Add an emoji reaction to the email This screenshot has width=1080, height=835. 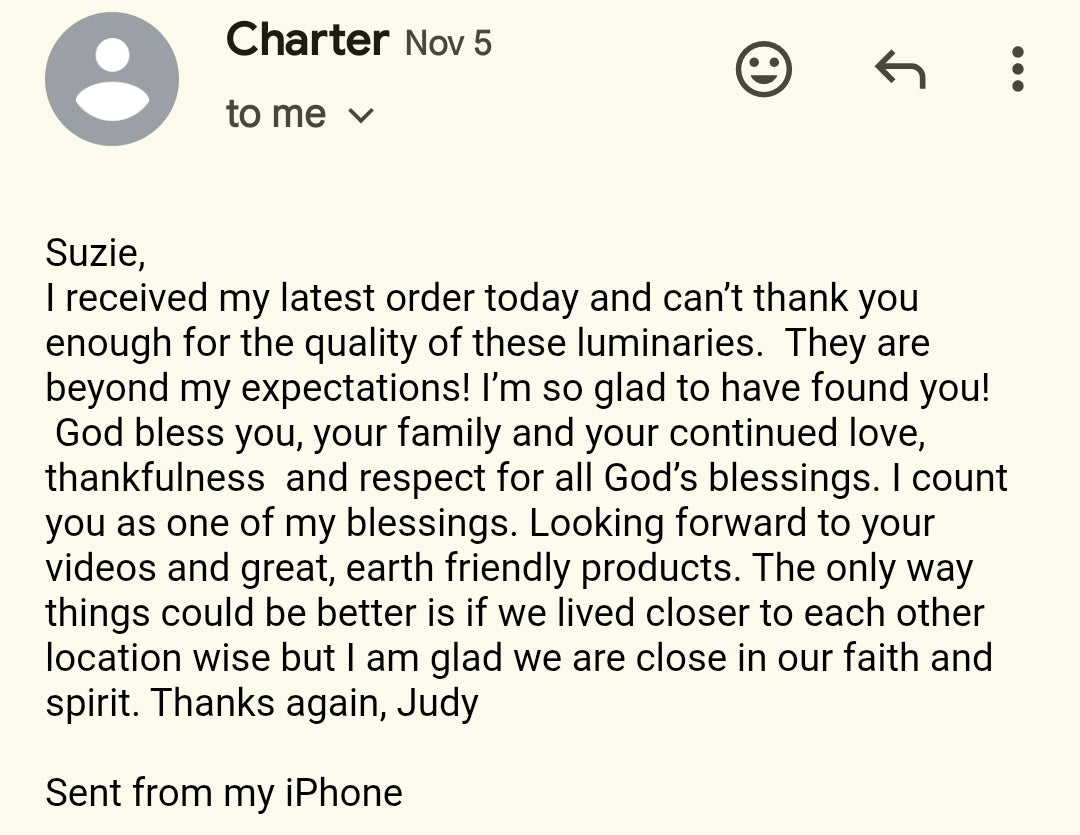[x=764, y=70]
